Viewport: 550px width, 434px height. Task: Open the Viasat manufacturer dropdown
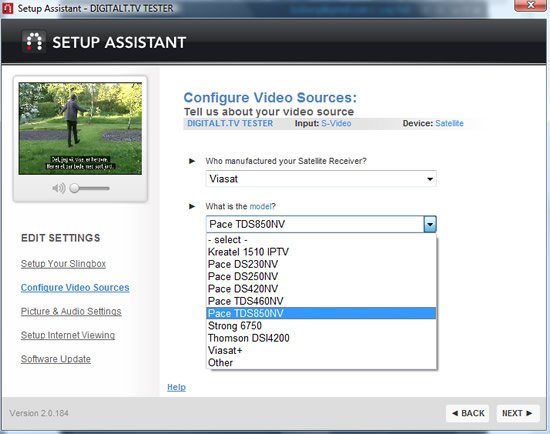(x=321, y=179)
